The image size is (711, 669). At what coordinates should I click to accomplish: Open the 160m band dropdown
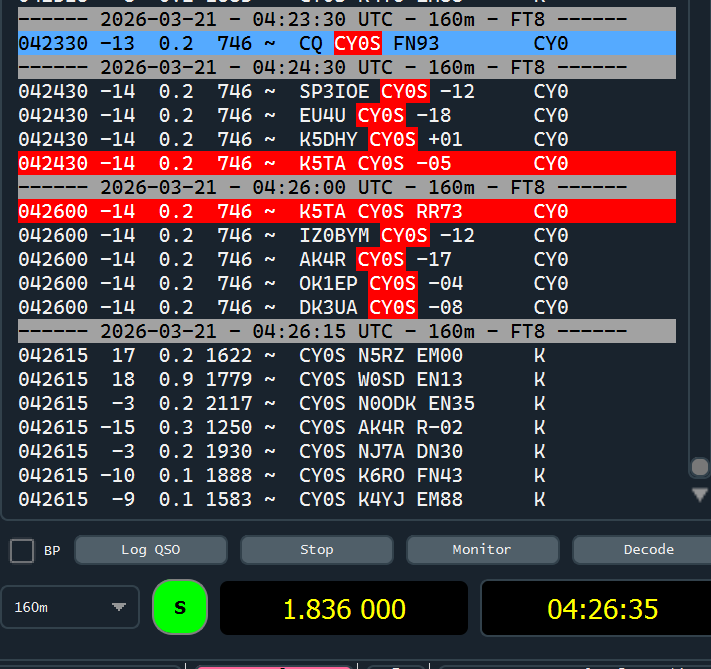[70, 607]
